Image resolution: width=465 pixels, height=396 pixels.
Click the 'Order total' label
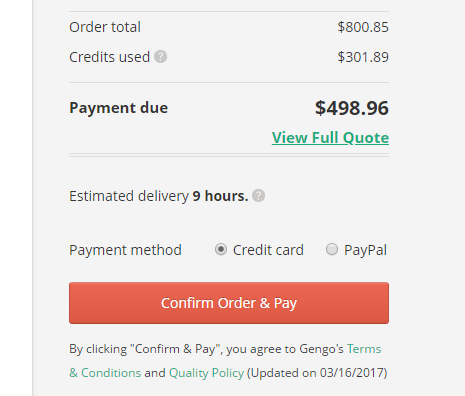105,27
